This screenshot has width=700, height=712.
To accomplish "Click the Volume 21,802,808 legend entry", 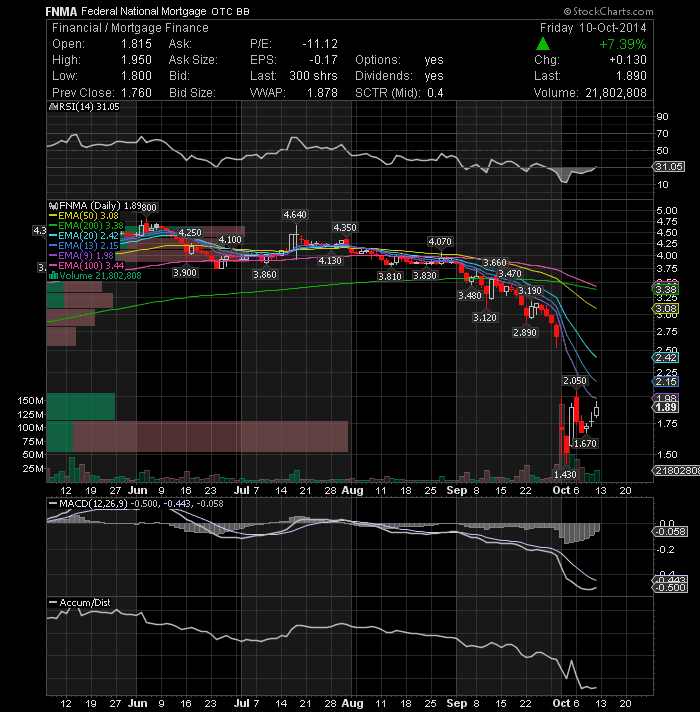I will tap(95, 276).
